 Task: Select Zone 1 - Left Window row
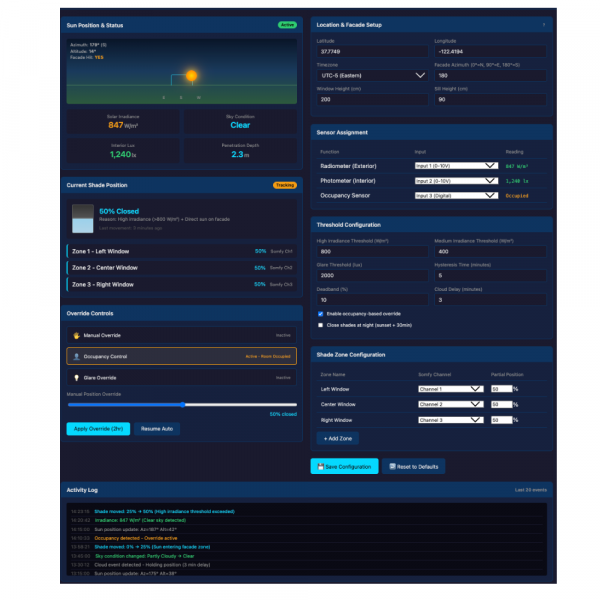[181, 251]
